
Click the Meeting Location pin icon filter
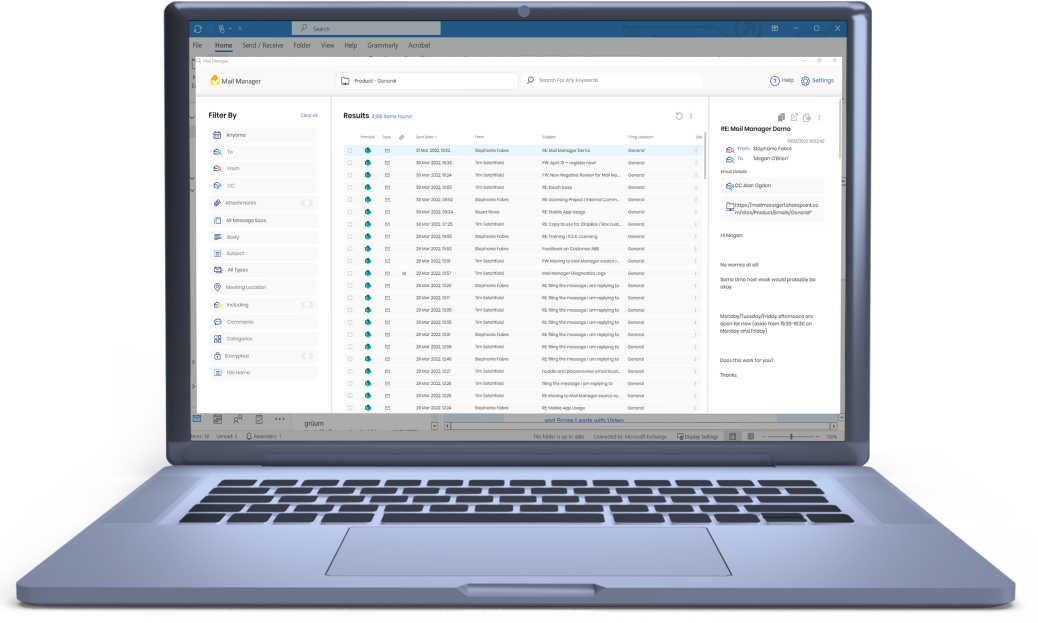click(217, 287)
